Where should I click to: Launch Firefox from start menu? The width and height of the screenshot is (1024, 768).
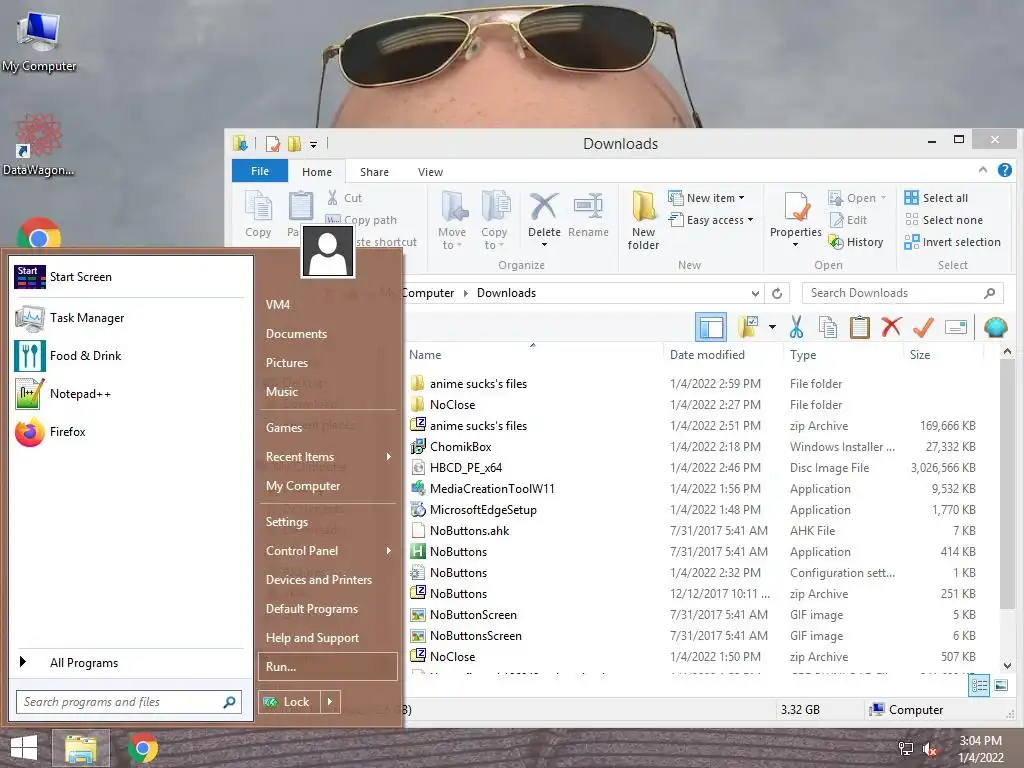click(x=129, y=432)
